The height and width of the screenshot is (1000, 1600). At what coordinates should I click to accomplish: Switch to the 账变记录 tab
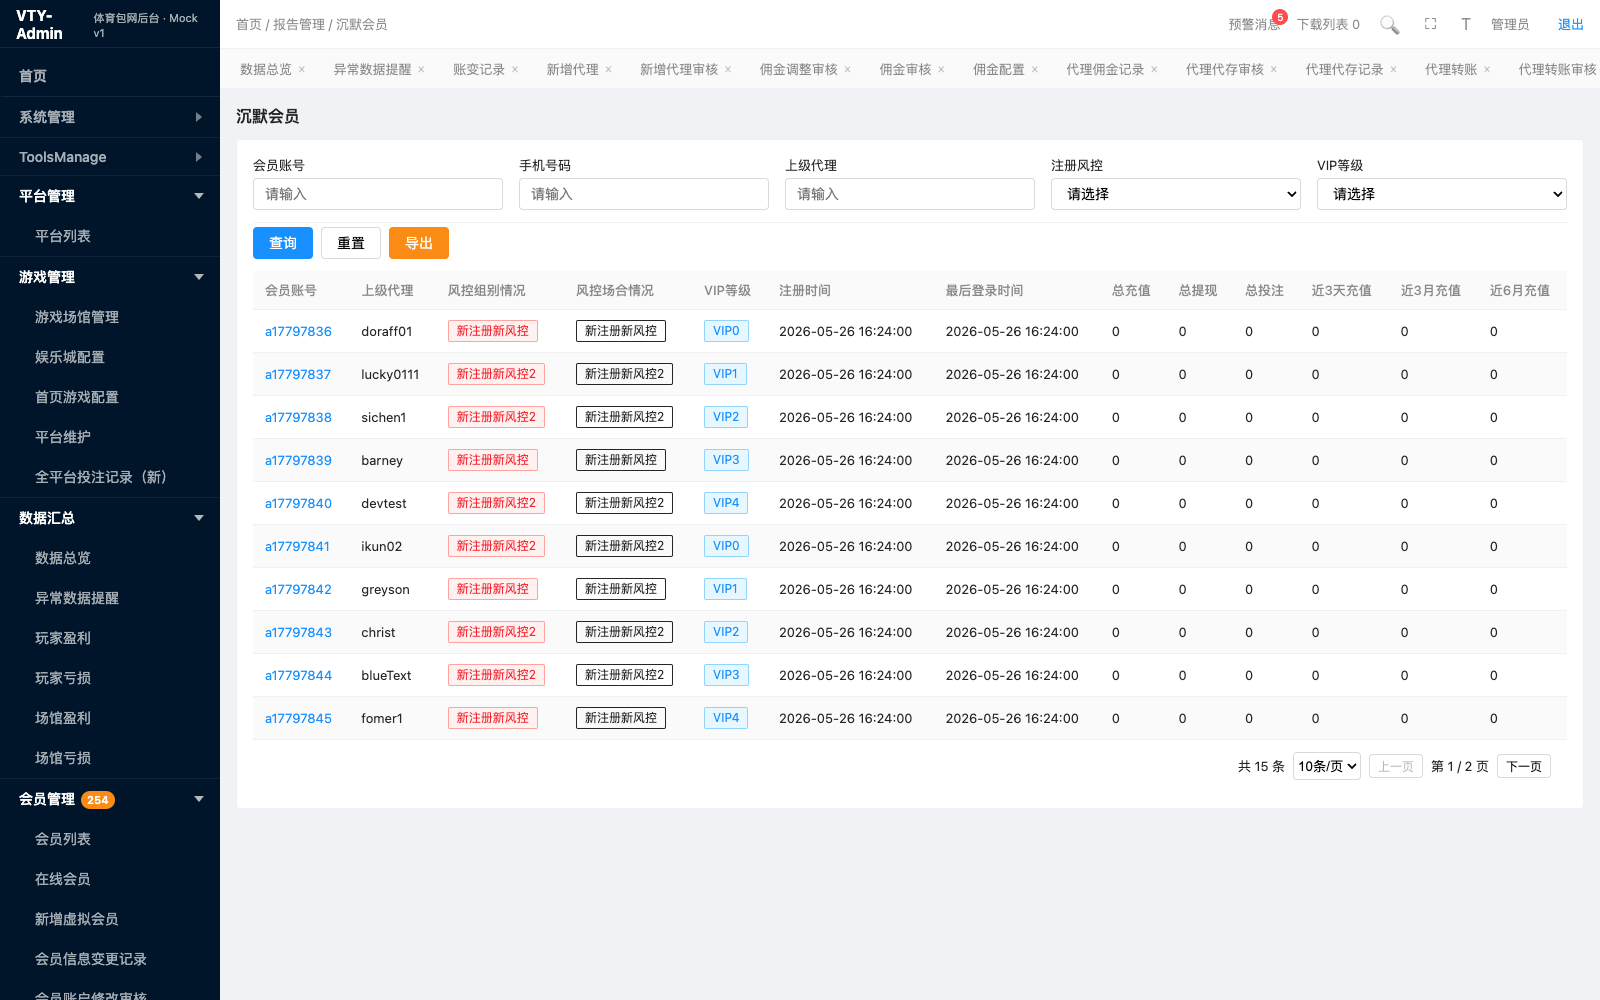pyautogui.click(x=479, y=69)
